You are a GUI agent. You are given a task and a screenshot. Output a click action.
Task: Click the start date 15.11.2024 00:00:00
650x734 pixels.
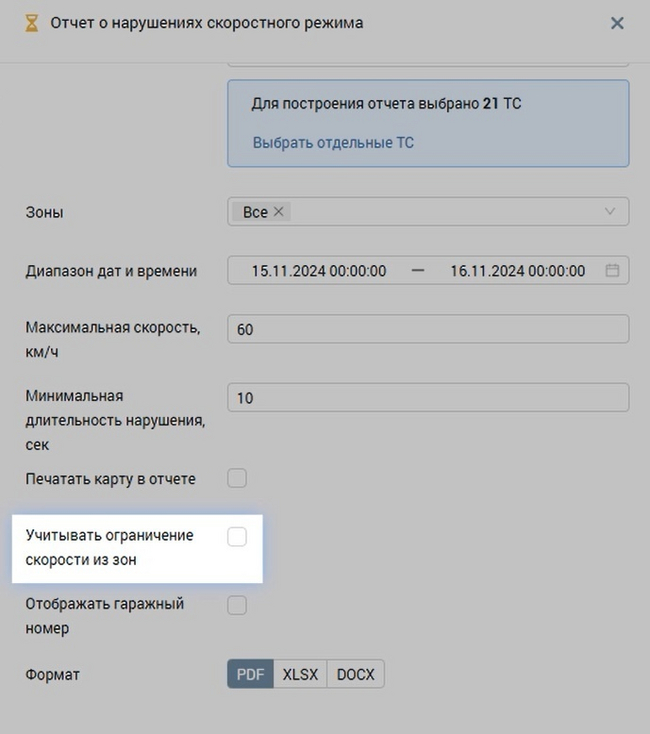point(319,271)
